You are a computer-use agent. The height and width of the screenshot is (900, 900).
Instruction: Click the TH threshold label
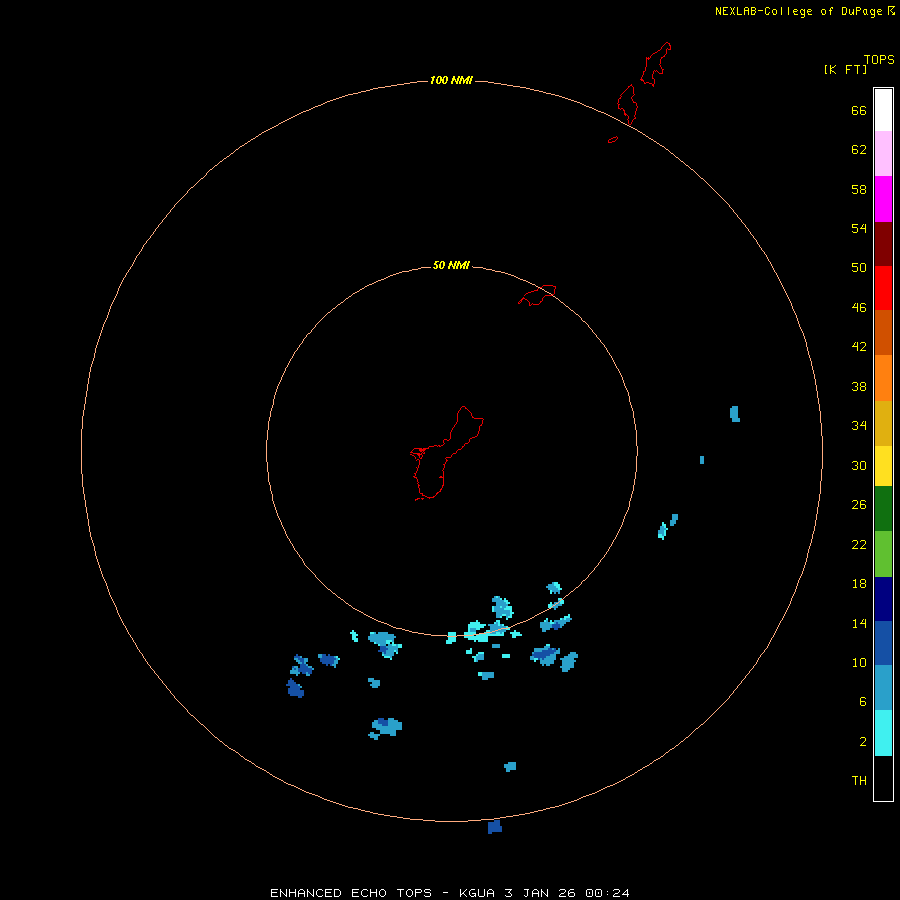[859, 781]
